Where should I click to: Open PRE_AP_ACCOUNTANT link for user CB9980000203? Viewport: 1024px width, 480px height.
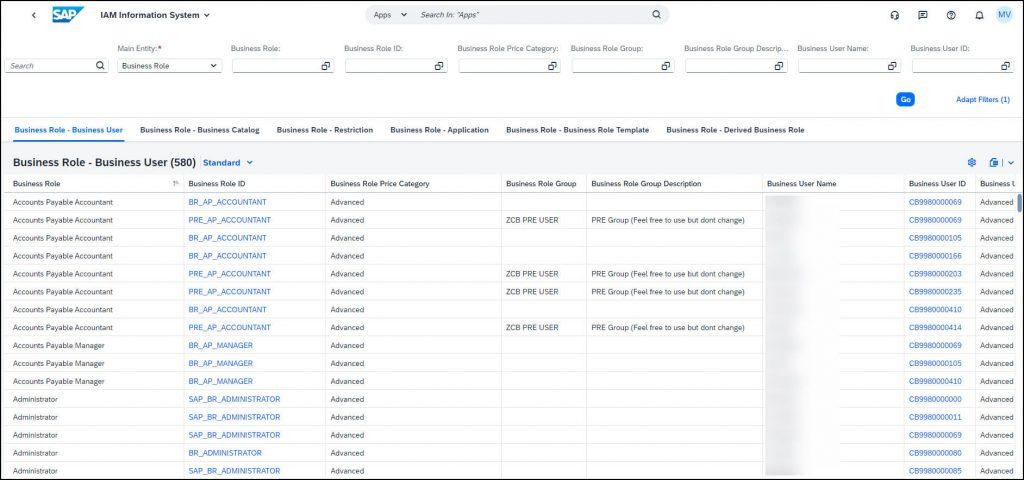tap(229, 274)
